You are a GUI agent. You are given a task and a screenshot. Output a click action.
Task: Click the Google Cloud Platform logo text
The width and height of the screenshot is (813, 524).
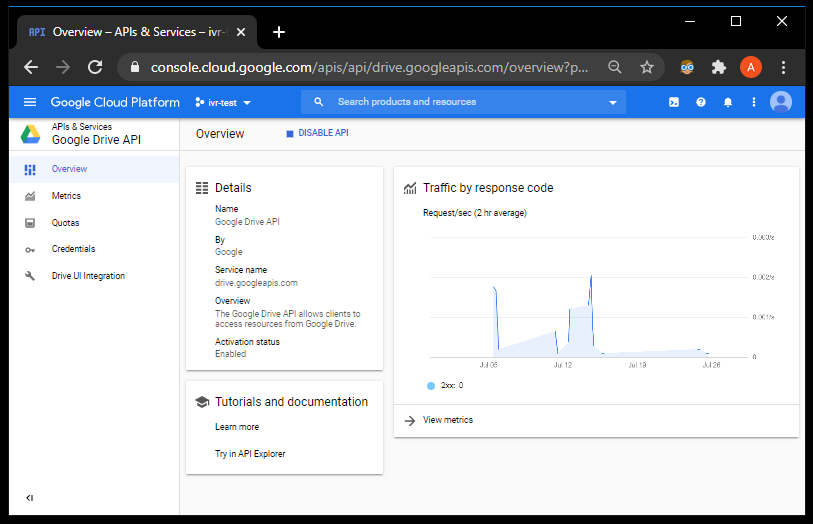point(115,102)
